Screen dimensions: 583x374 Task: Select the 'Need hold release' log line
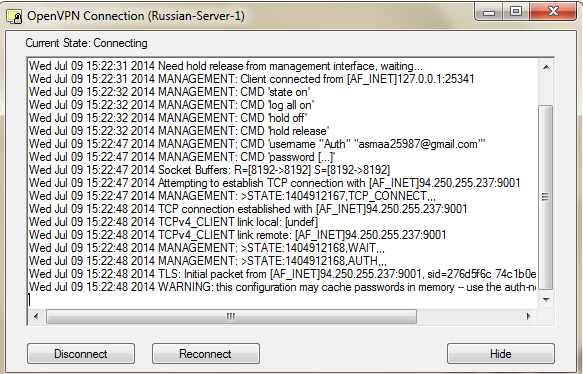[x=226, y=66]
